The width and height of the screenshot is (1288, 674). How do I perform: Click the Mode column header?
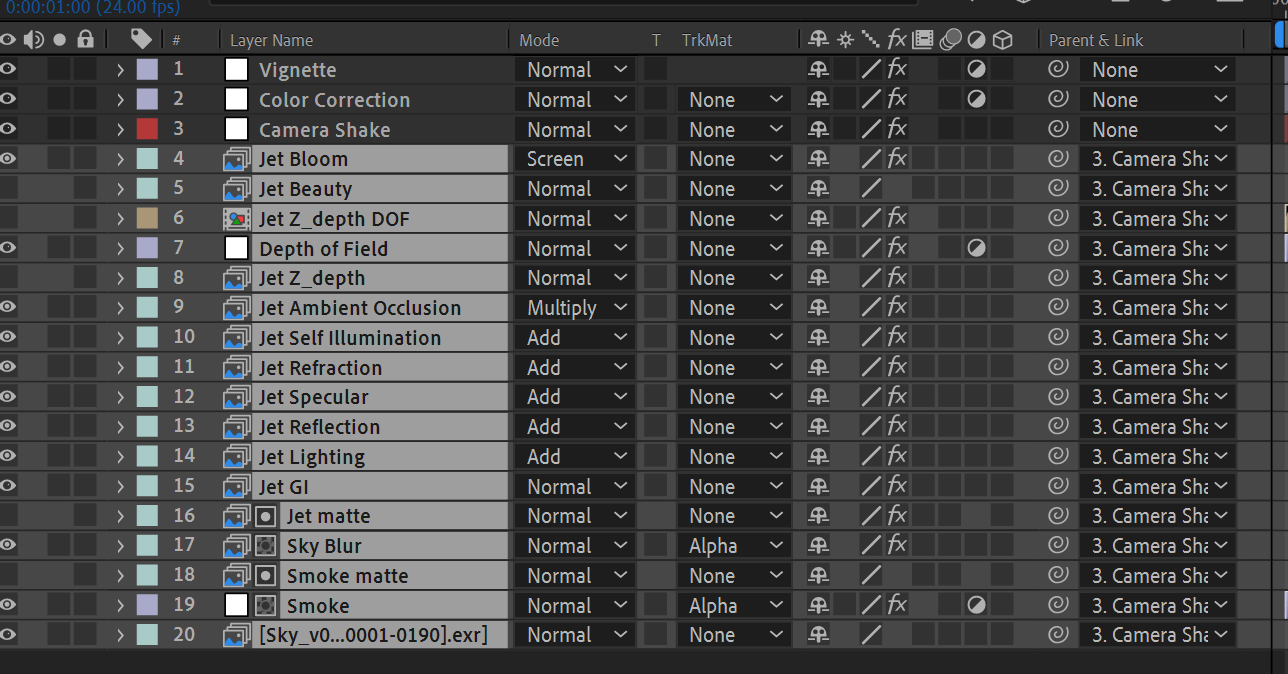point(539,40)
